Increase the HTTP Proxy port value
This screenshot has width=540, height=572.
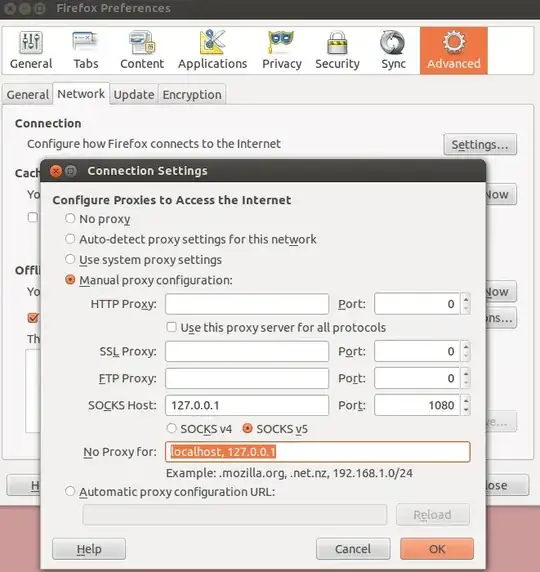click(x=466, y=299)
